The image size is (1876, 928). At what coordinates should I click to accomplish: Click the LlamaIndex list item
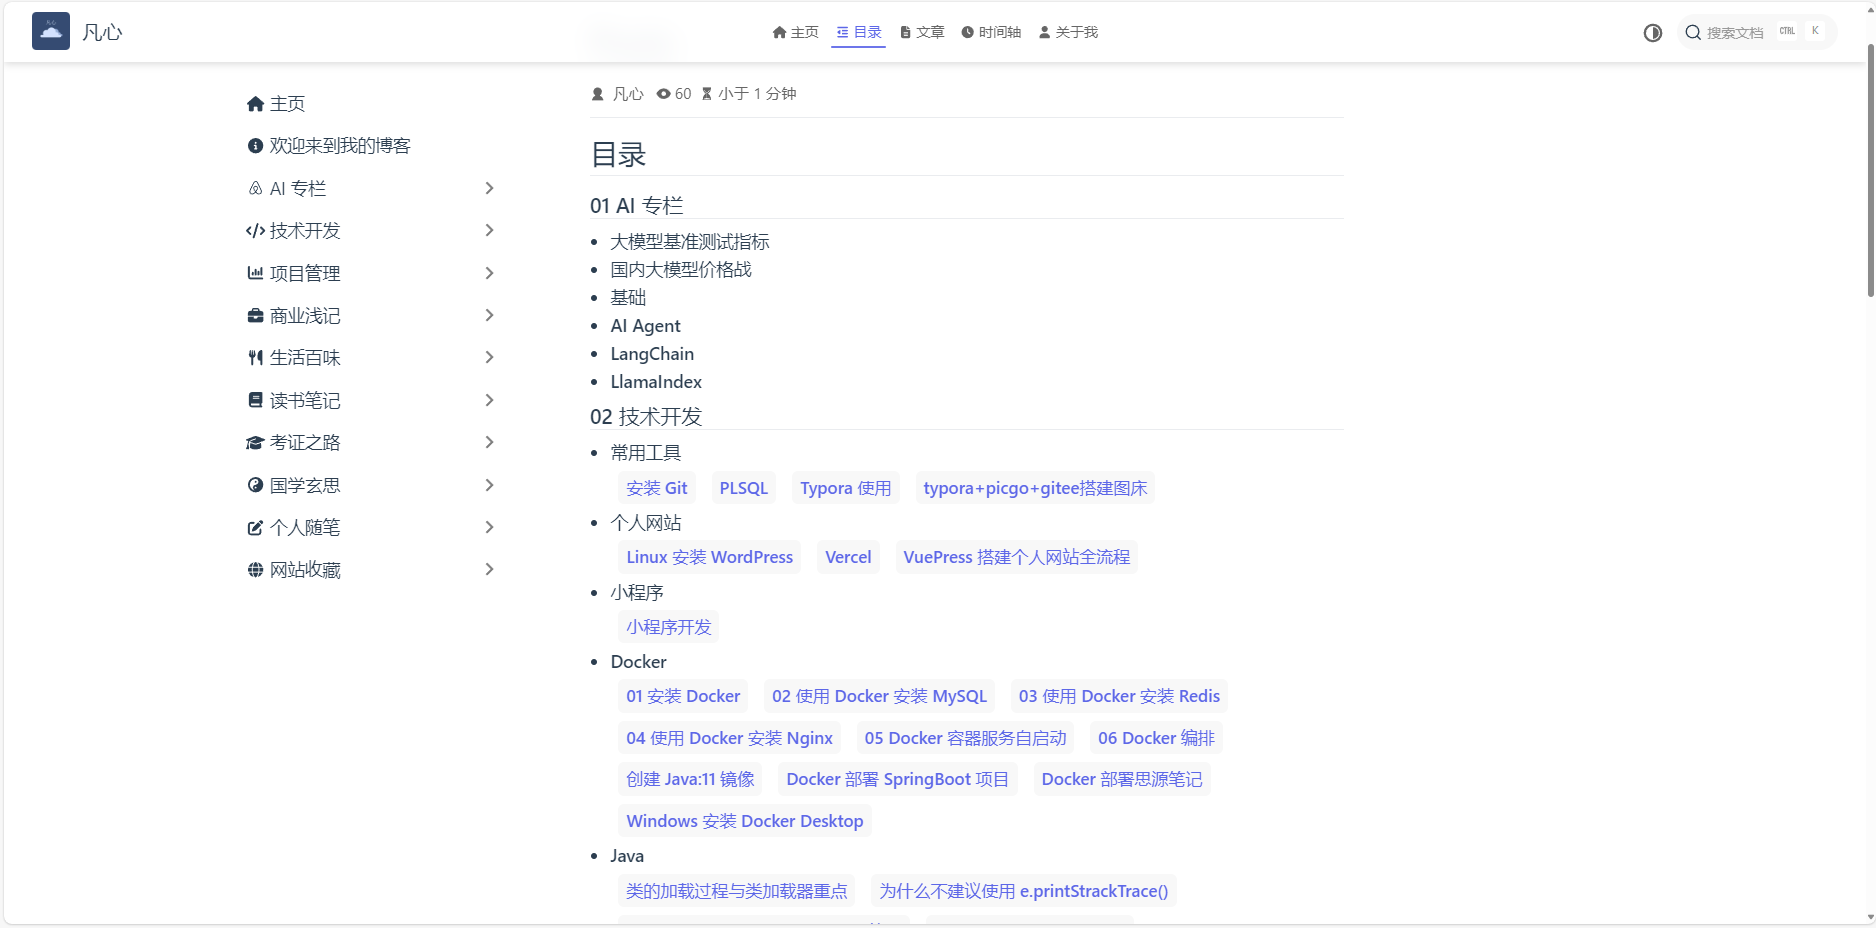[x=656, y=382]
